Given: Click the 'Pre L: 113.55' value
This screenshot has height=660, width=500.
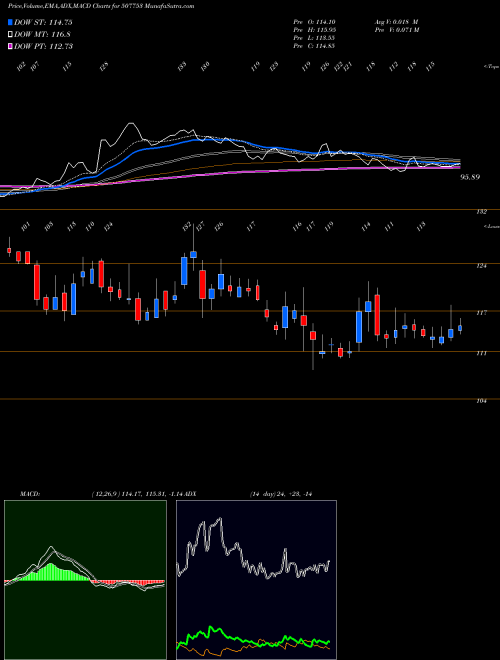Looking at the screenshot, I should tap(314, 38).
